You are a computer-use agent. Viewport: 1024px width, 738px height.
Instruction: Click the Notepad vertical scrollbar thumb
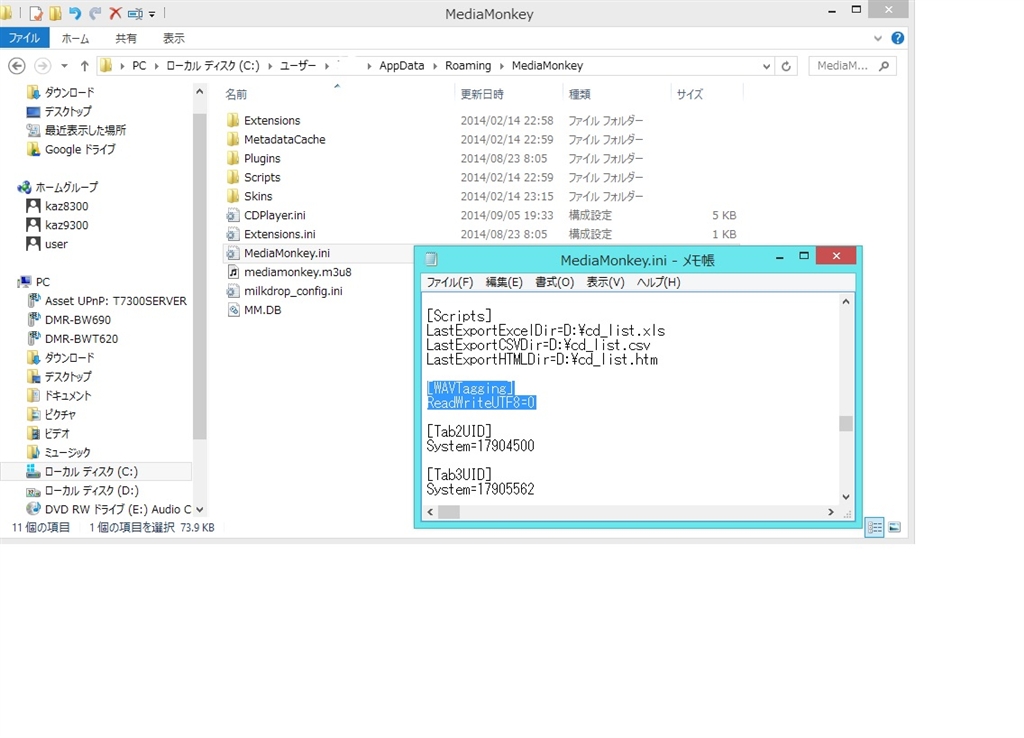coord(846,423)
